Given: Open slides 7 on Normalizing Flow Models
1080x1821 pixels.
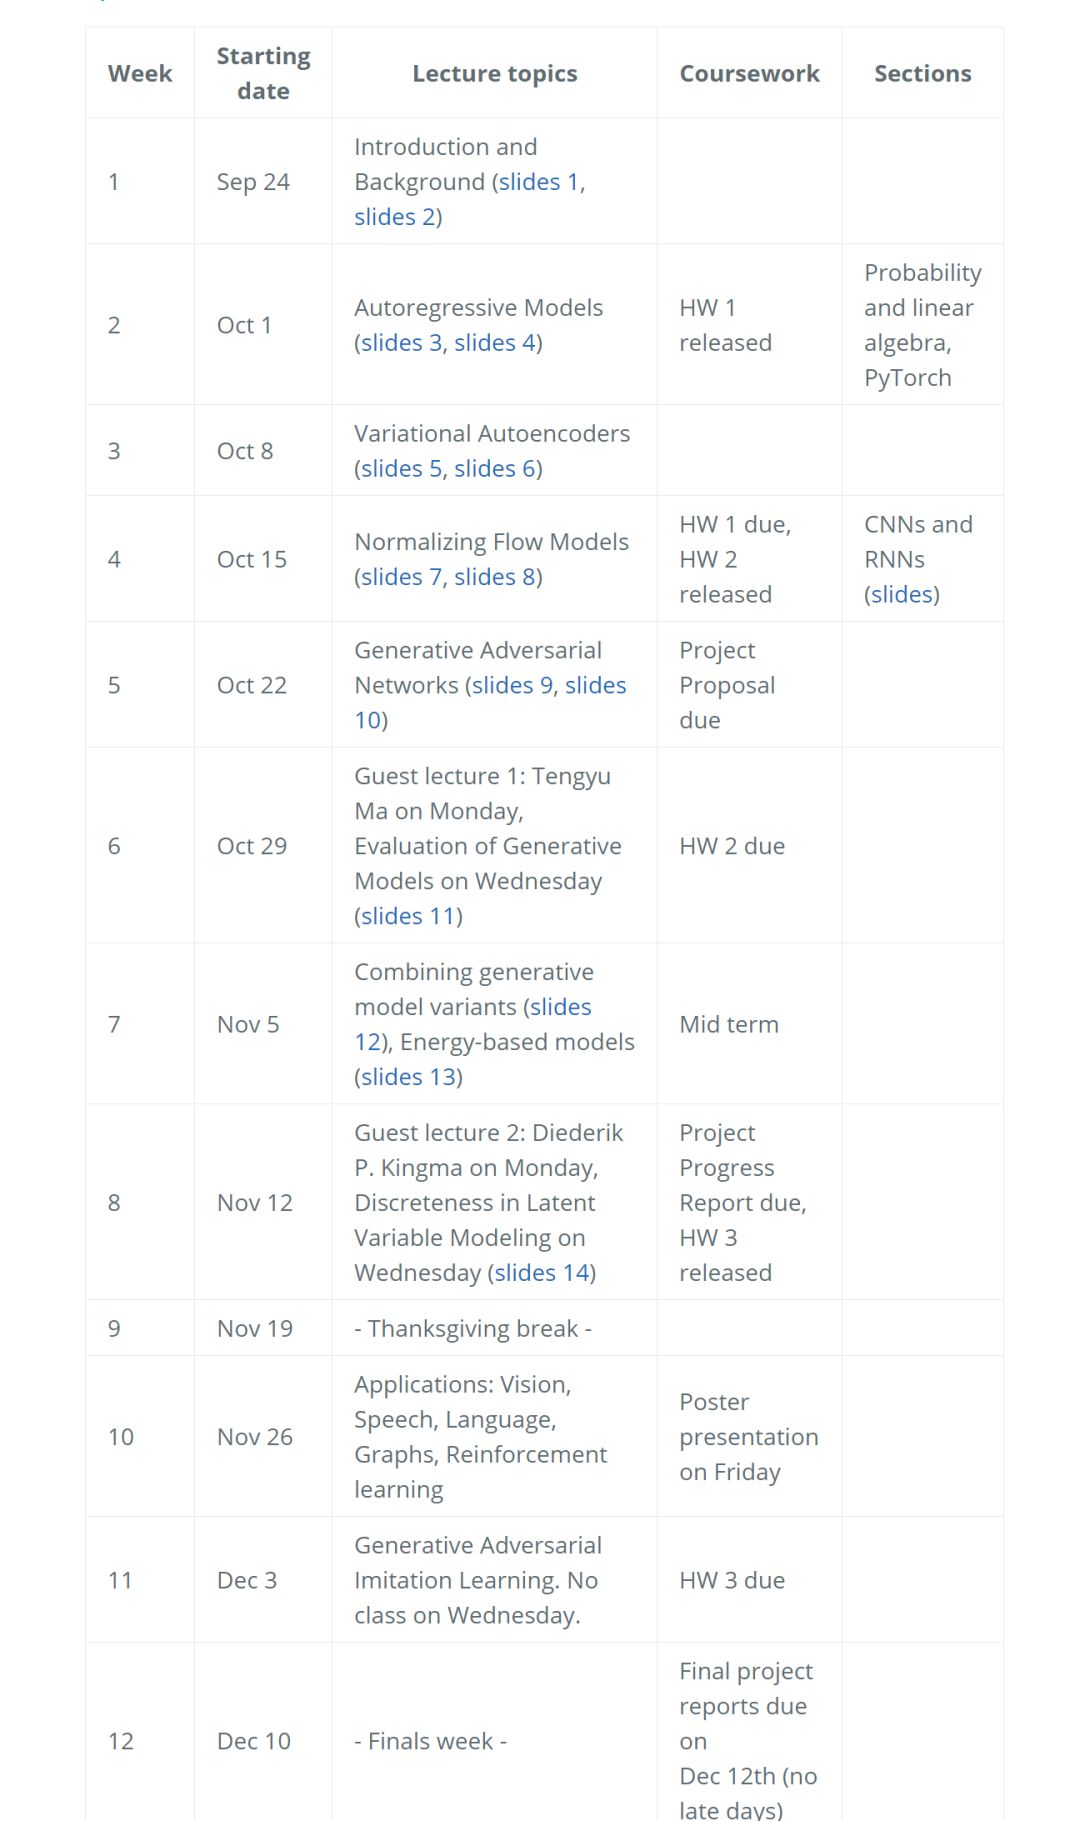Looking at the screenshot, I should click(x=401, y=577).
